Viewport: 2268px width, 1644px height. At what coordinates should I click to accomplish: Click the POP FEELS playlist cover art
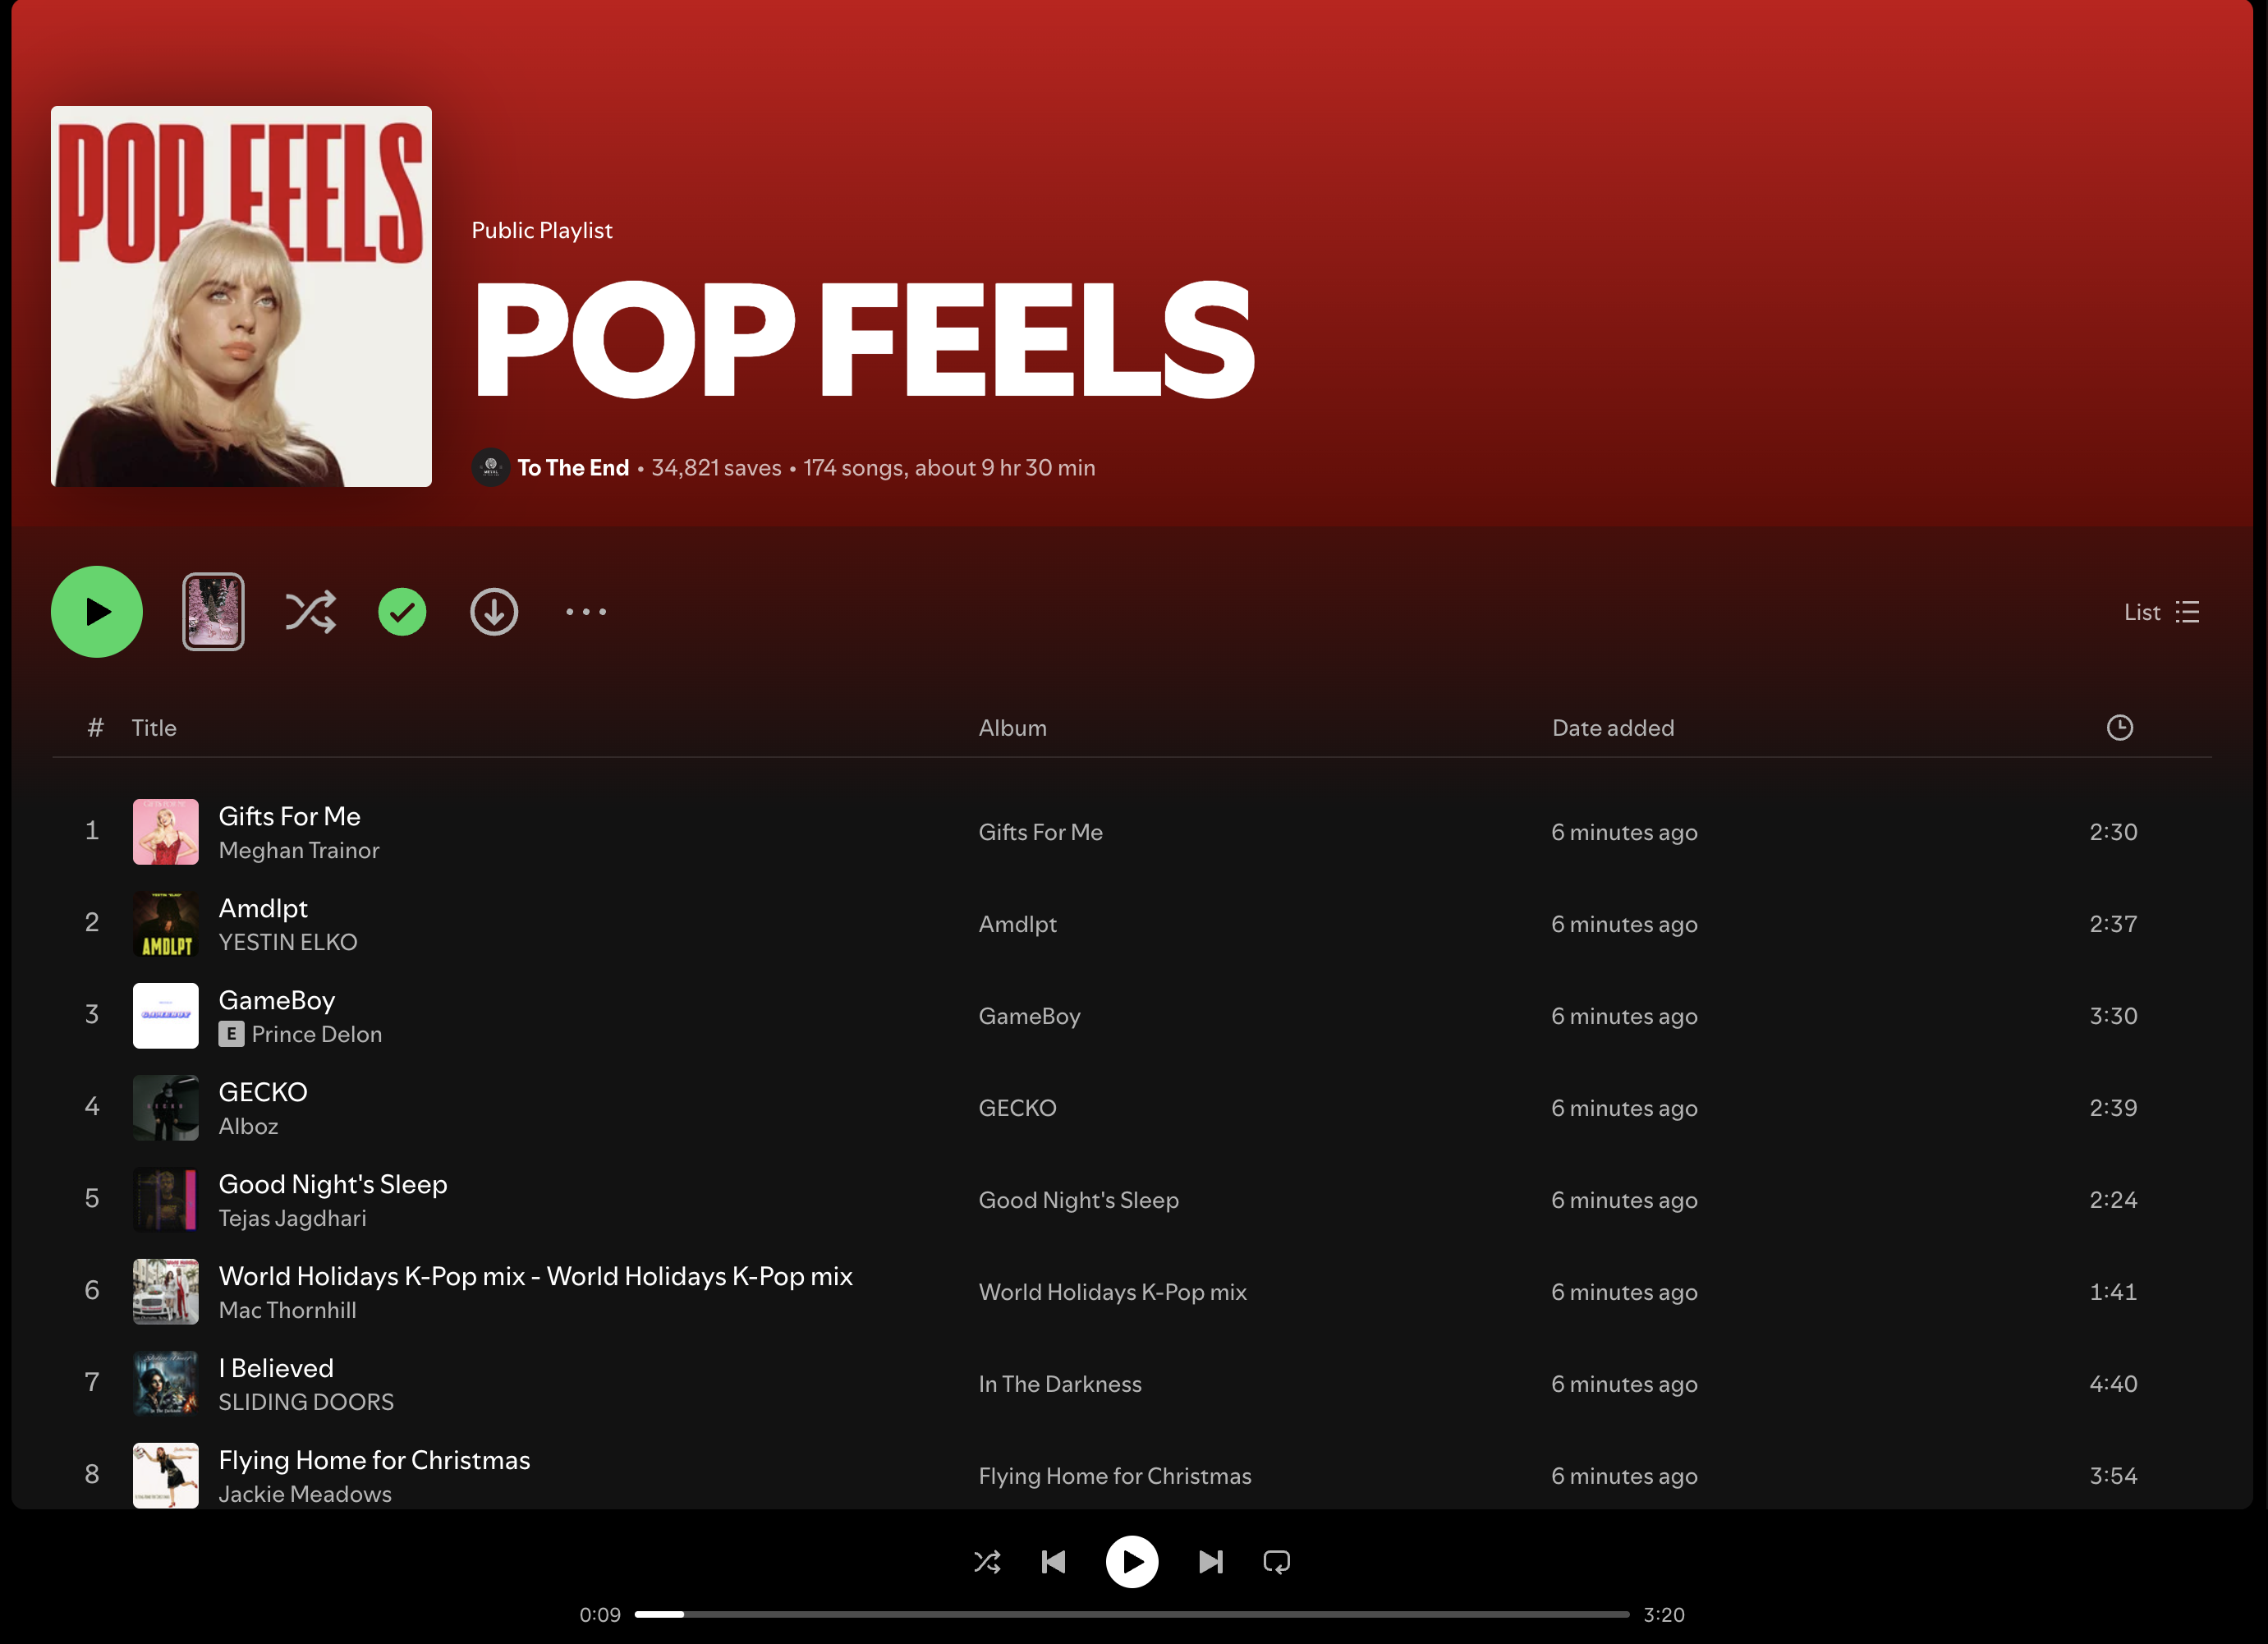click(241, 296)
